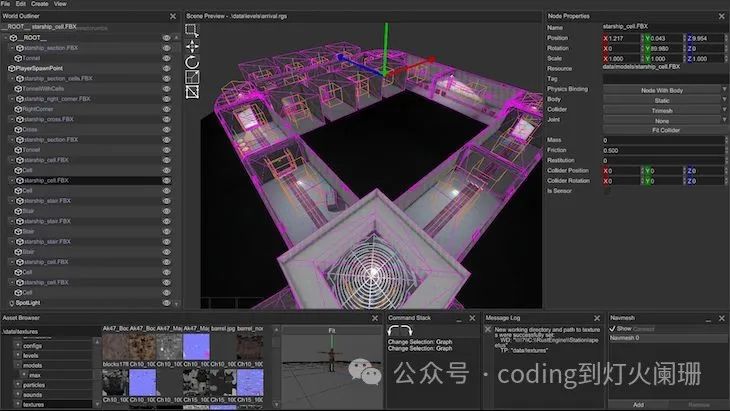
Task: Open the Create menu
Action: coord(42,5)
